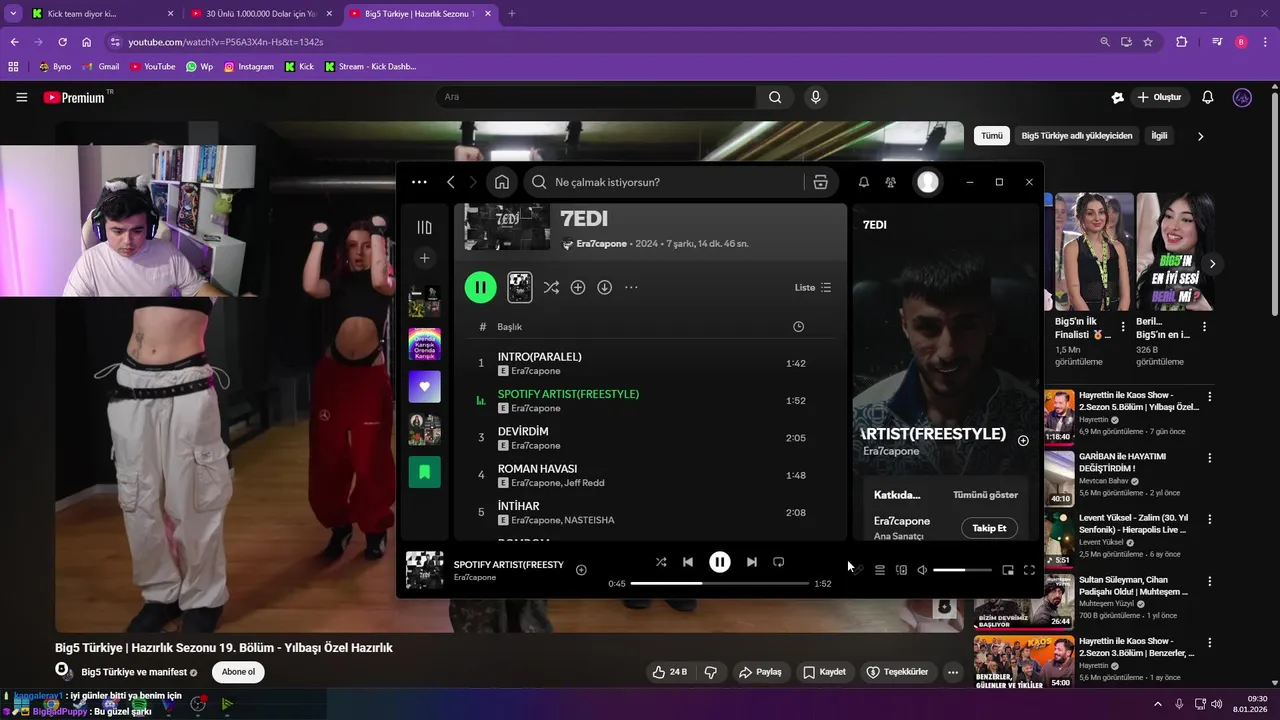1280x720 pixels.
Task: Open more video actions three-dot menu
Action: coord(953,672)
